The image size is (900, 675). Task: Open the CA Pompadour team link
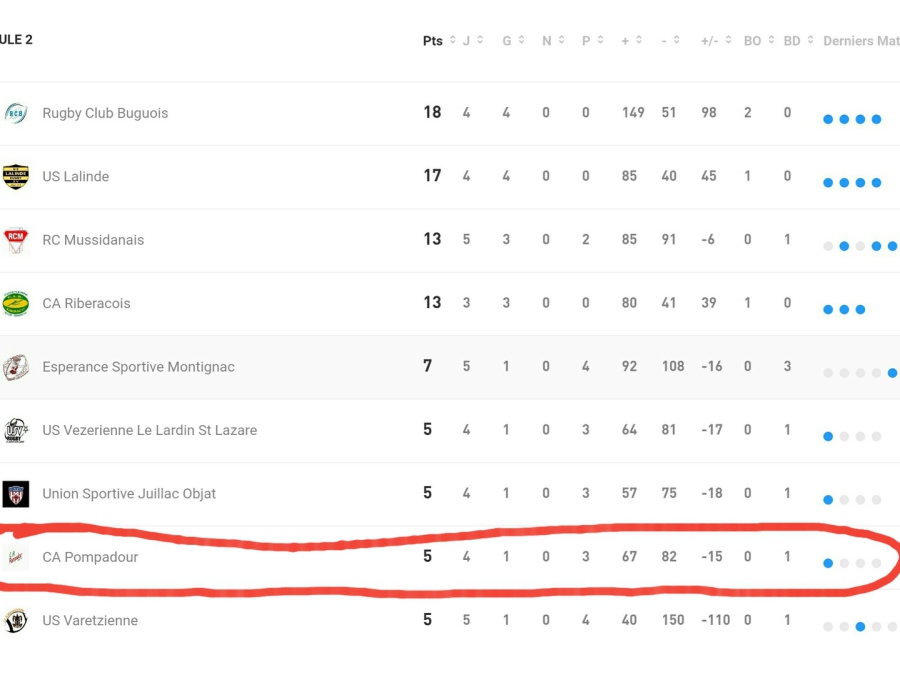tap(90, 557)
